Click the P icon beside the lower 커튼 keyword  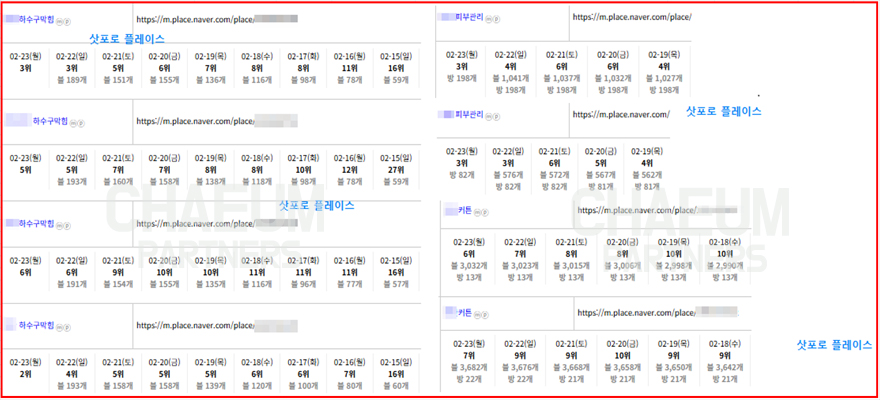[485, 313]
